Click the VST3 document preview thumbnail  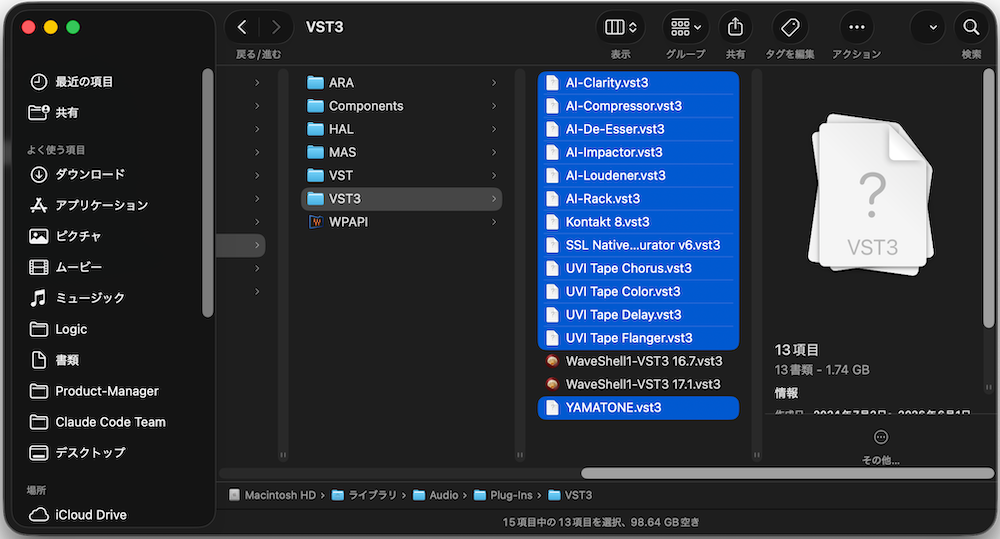pos(872,195)
